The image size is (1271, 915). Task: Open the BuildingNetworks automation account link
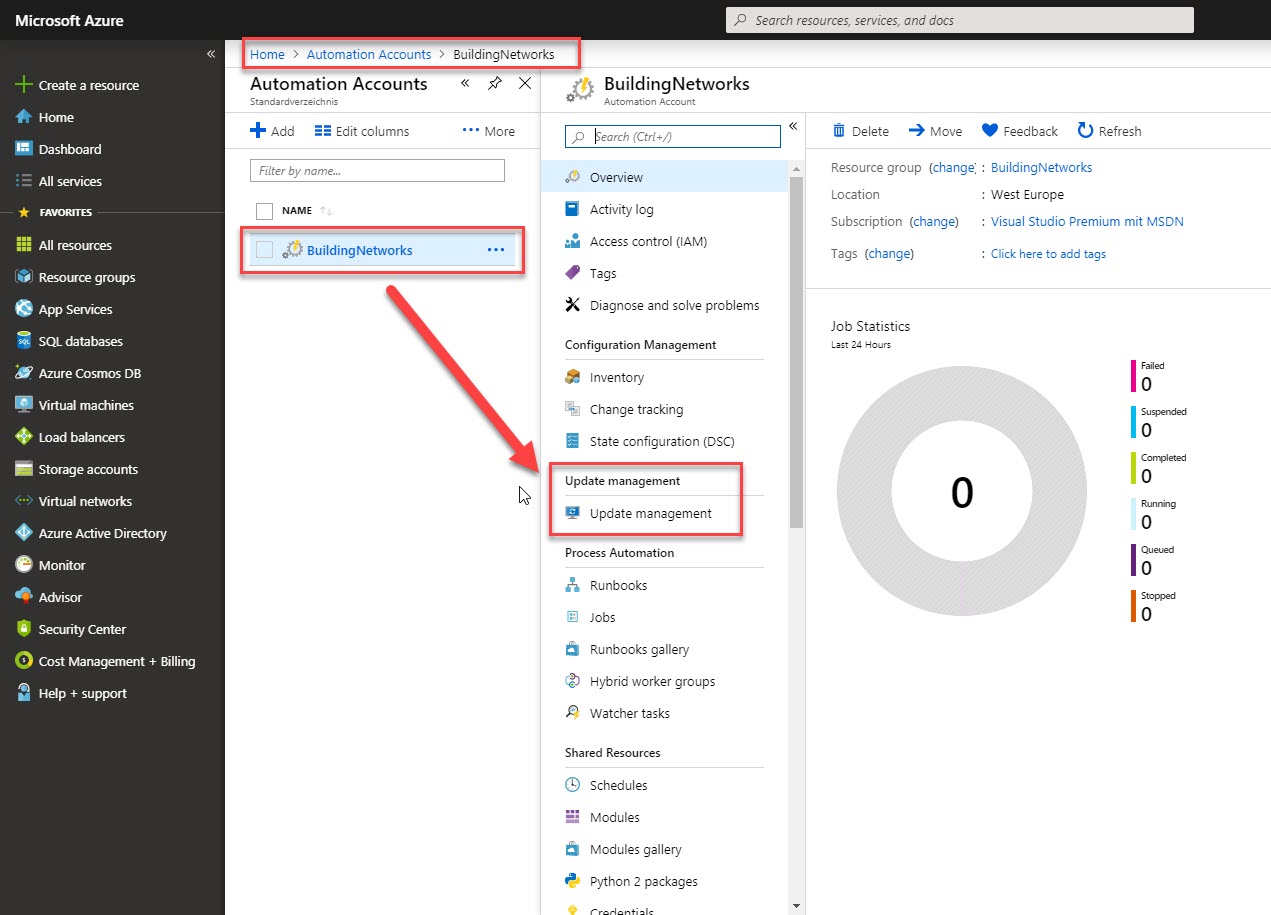359,250
